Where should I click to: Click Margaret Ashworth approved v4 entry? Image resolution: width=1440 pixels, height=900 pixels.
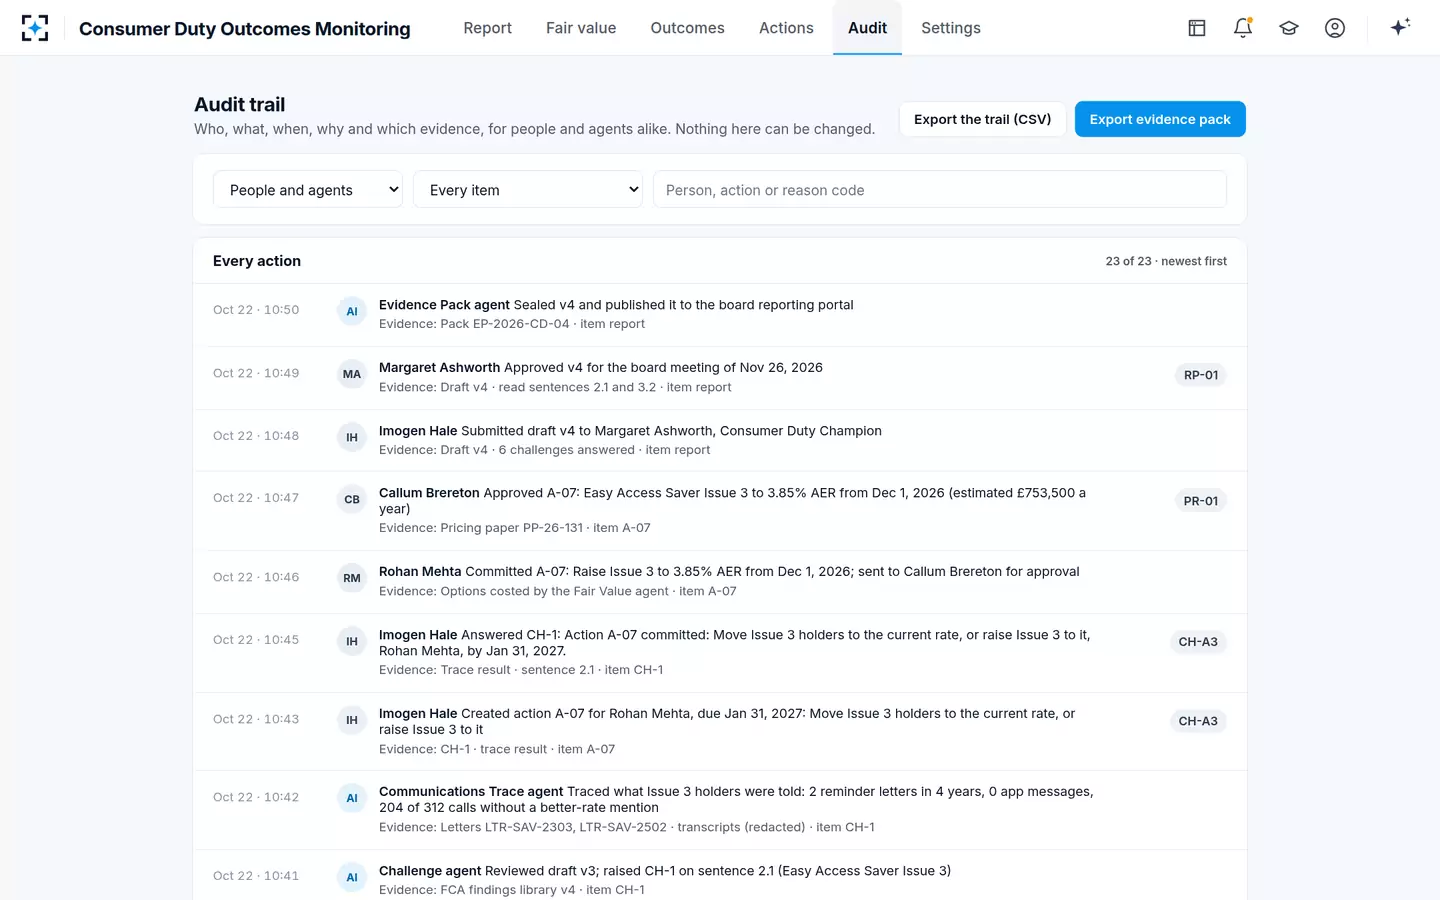(720, 378)
